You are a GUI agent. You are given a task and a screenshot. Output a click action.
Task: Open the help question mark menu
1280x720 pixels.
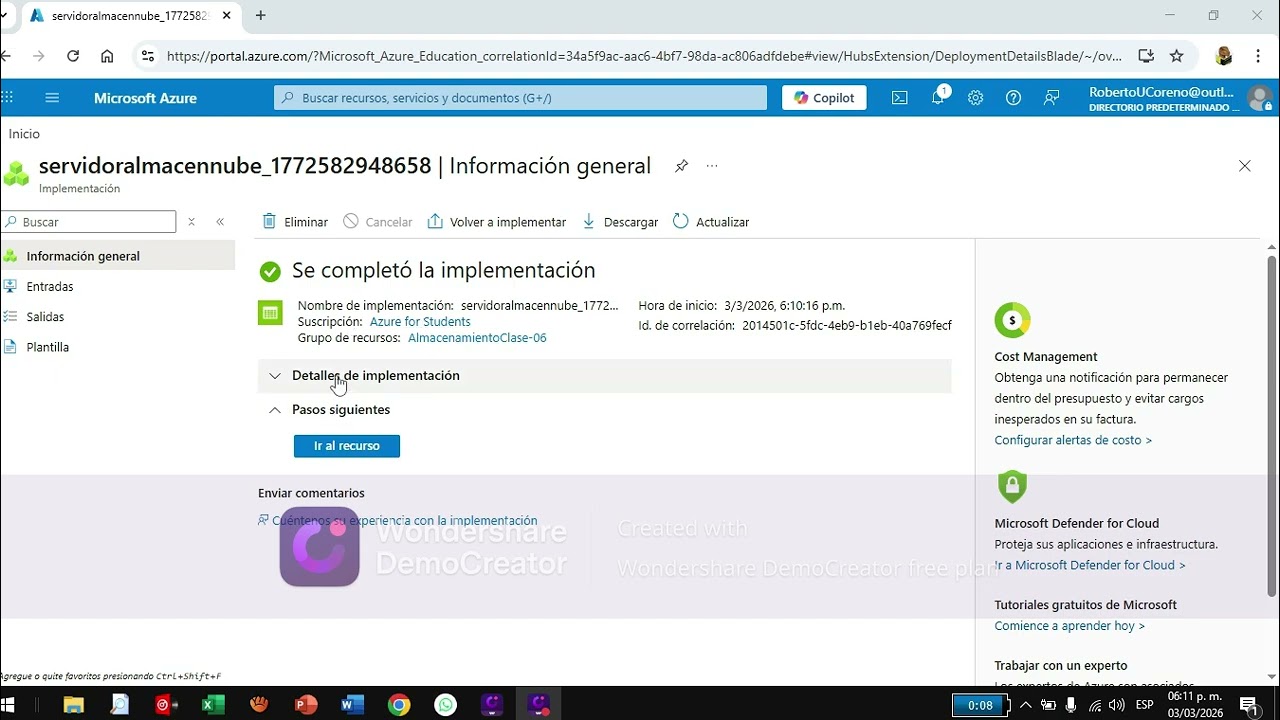(1013, 98)
